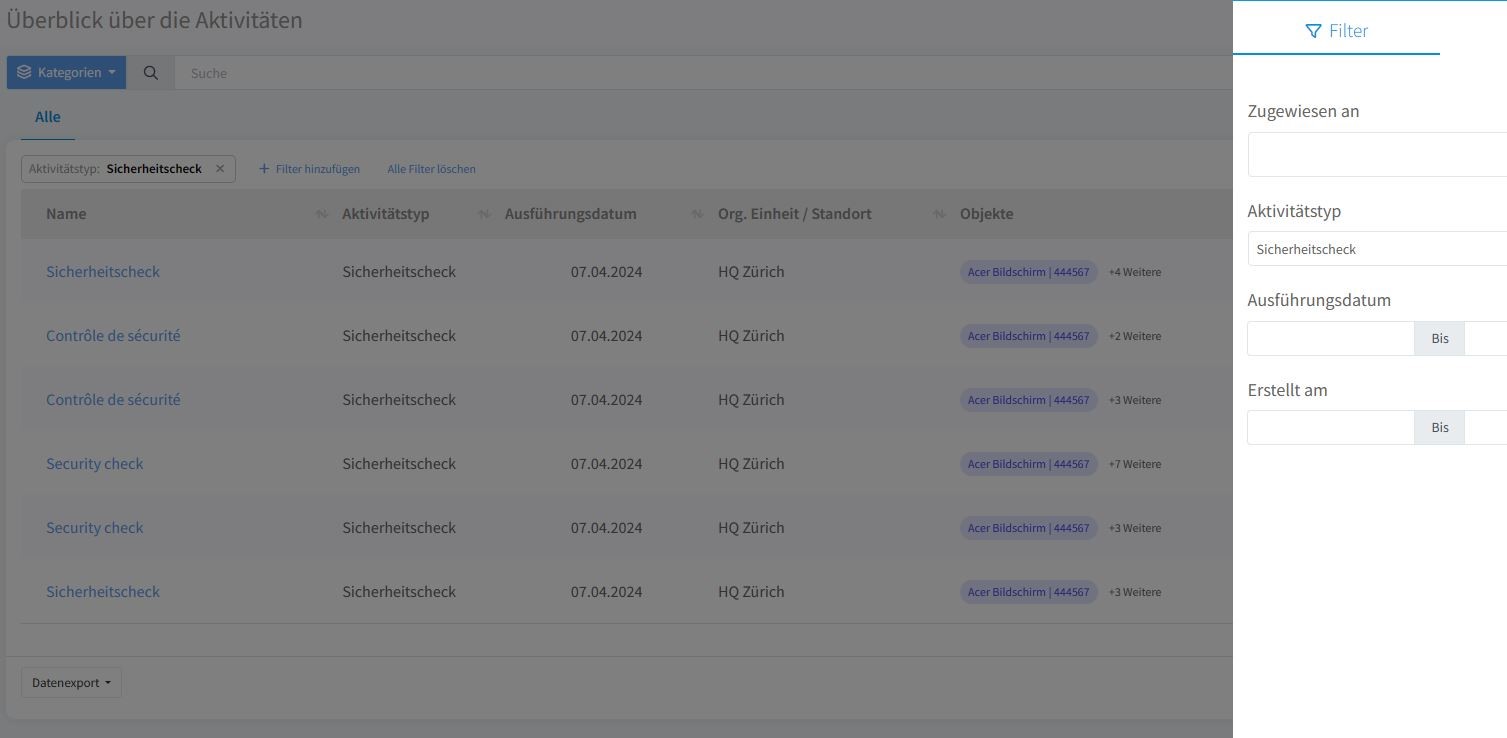
Task: Click the funnel icon in the Filter tab
Action: click(x=1313, y=31)
